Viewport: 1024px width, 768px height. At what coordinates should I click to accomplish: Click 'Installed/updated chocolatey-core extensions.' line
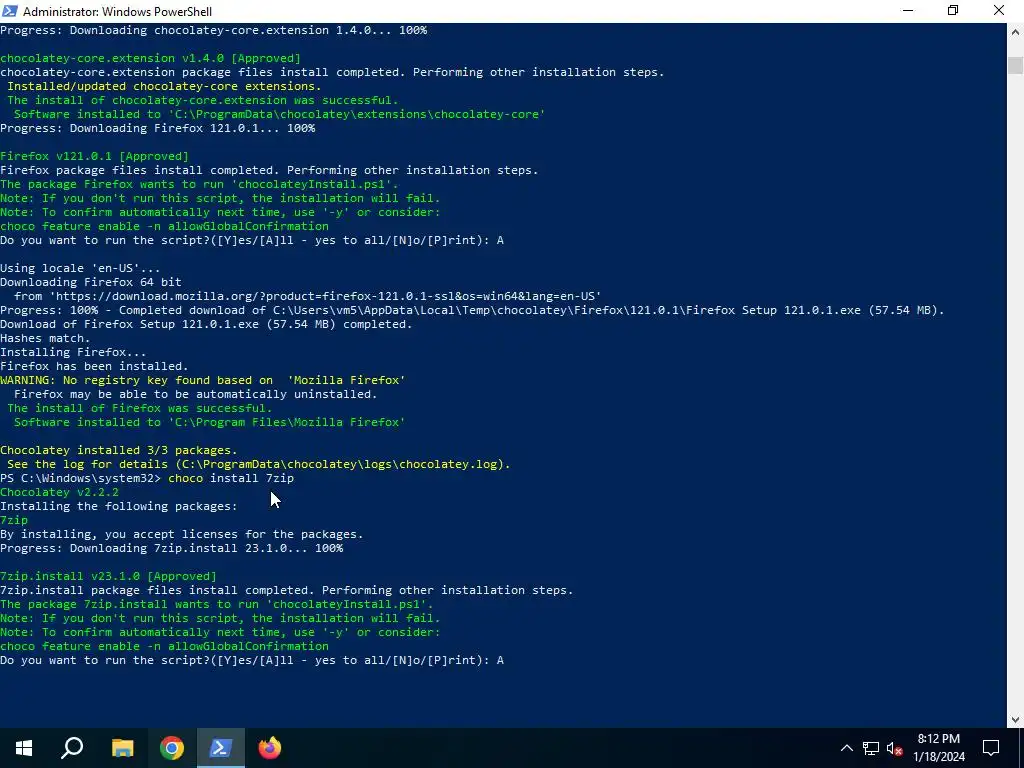click(164, 86)
